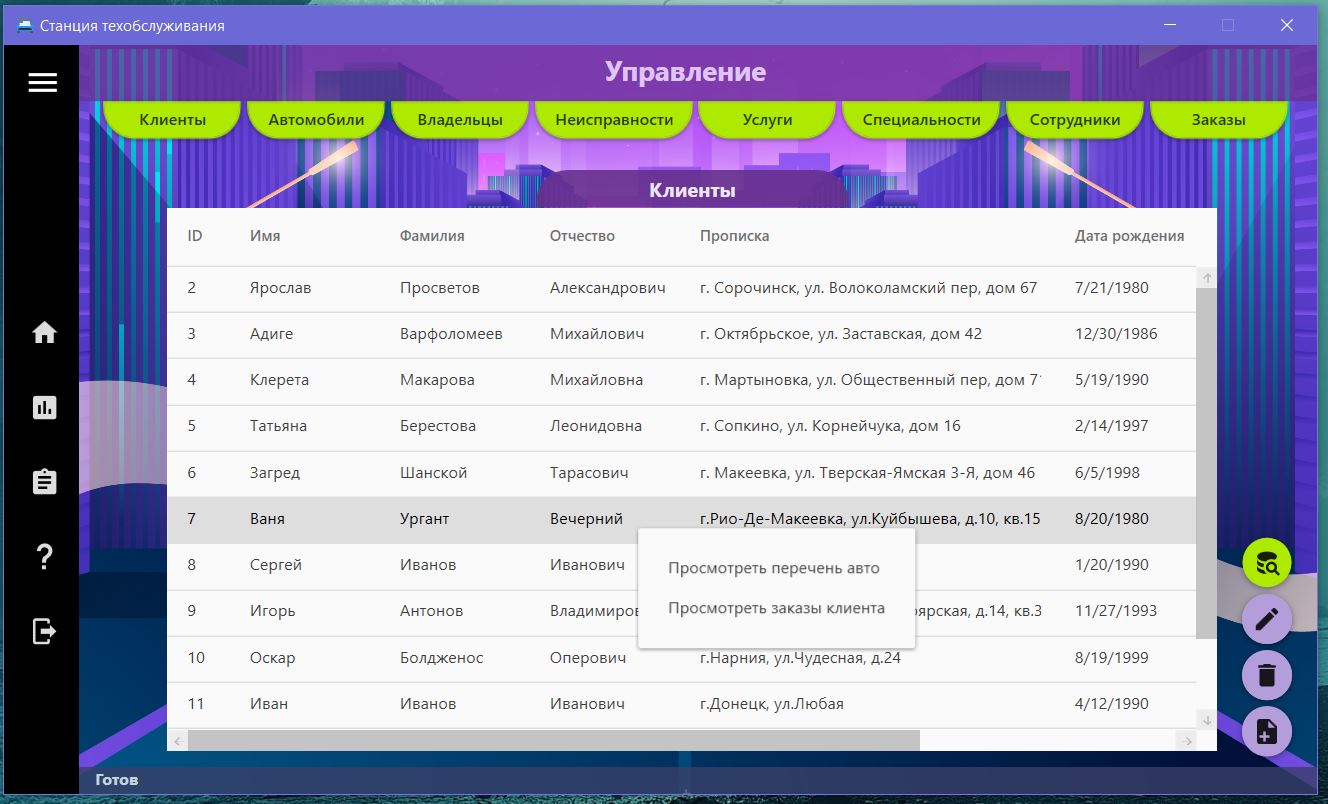Click the add new record document button

[x=1267, y=732]
